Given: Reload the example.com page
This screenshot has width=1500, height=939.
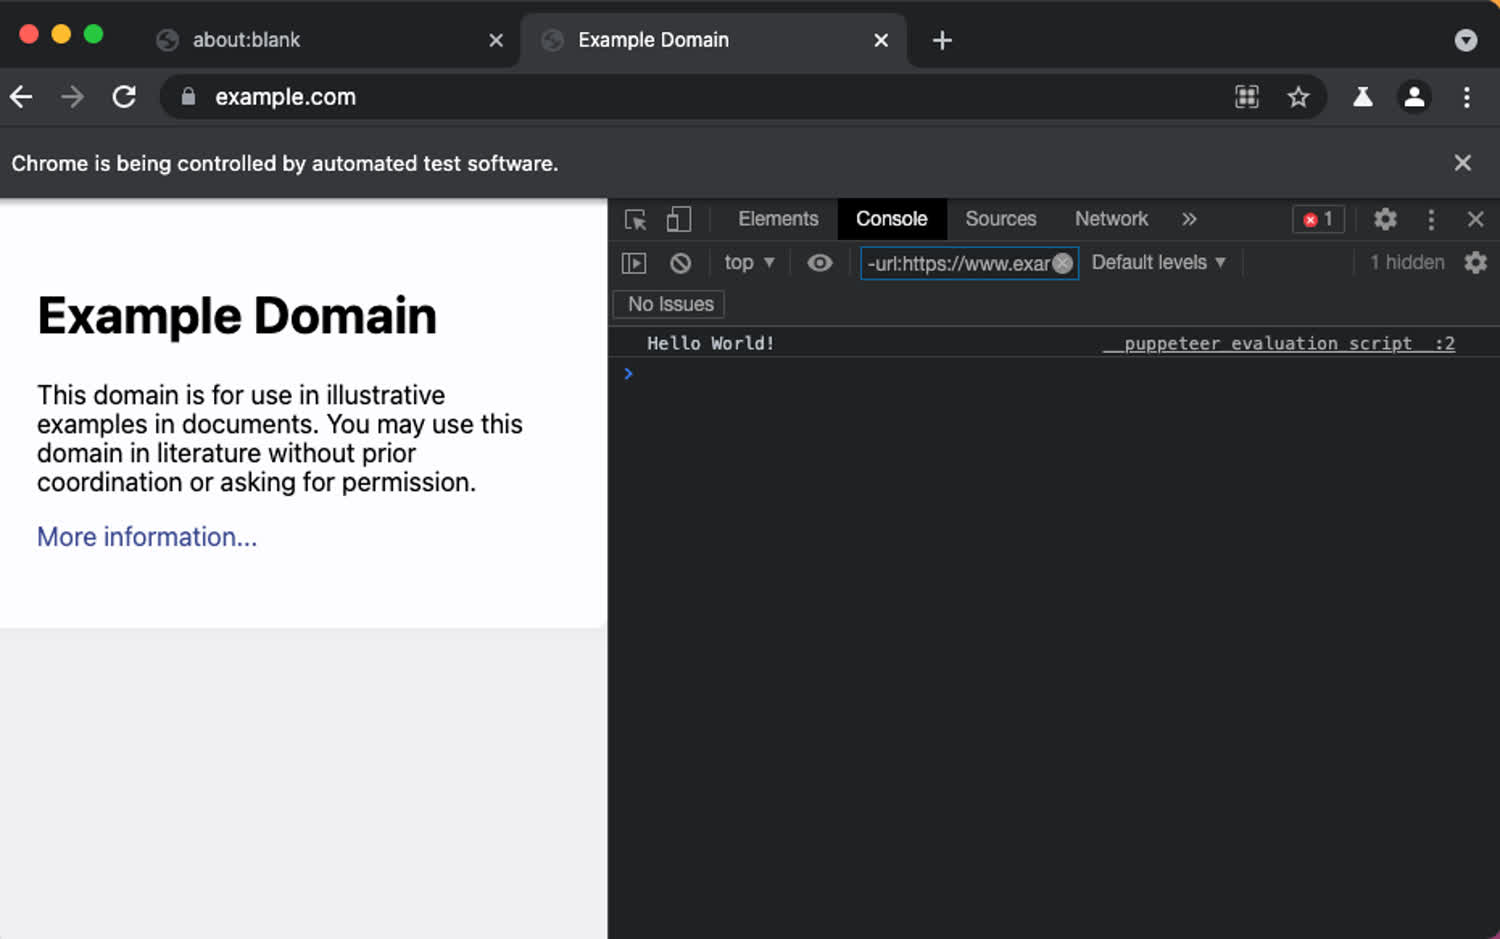Looking at the screenshot, I should [x=124, y=97].
